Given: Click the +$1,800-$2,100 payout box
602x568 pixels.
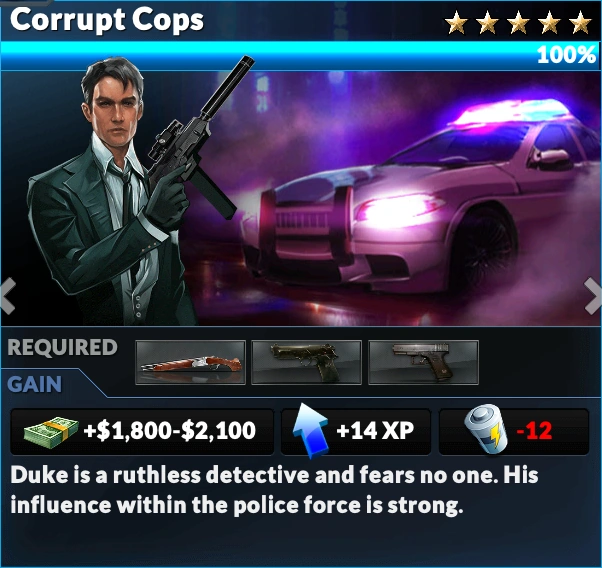Looking at the screenshot, I should [142, 432].
